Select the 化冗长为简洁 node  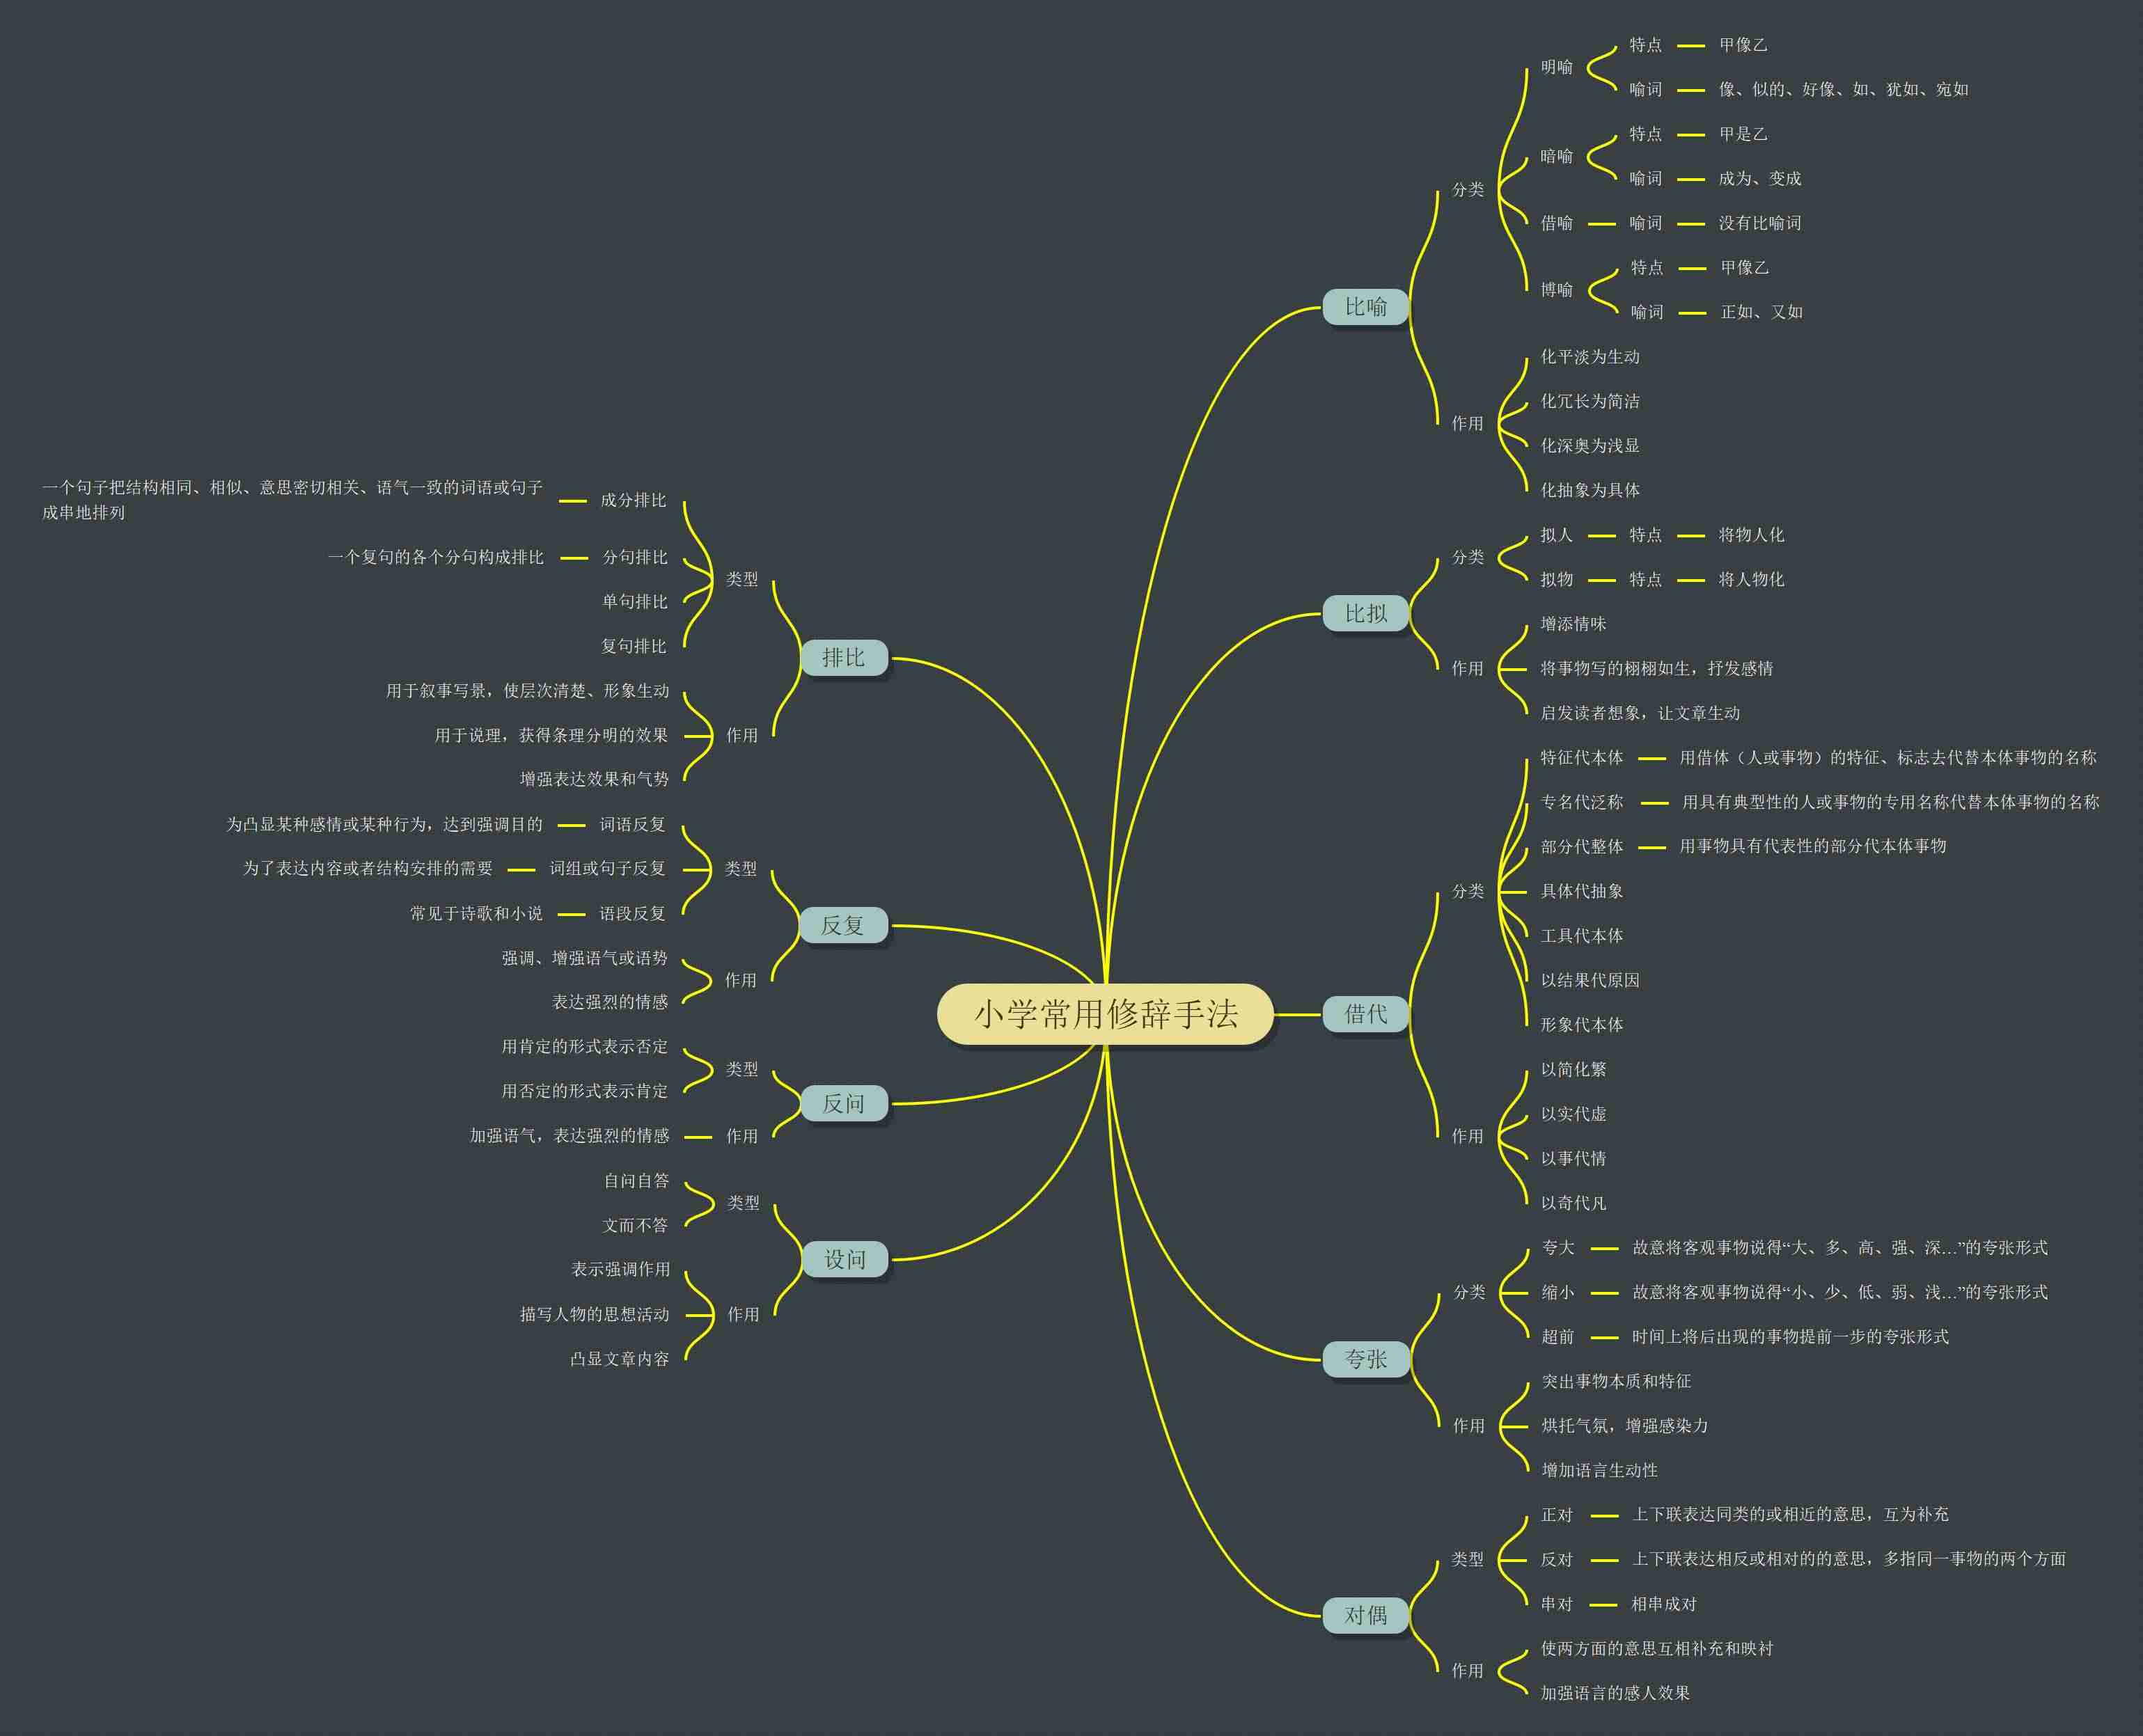1590,401
